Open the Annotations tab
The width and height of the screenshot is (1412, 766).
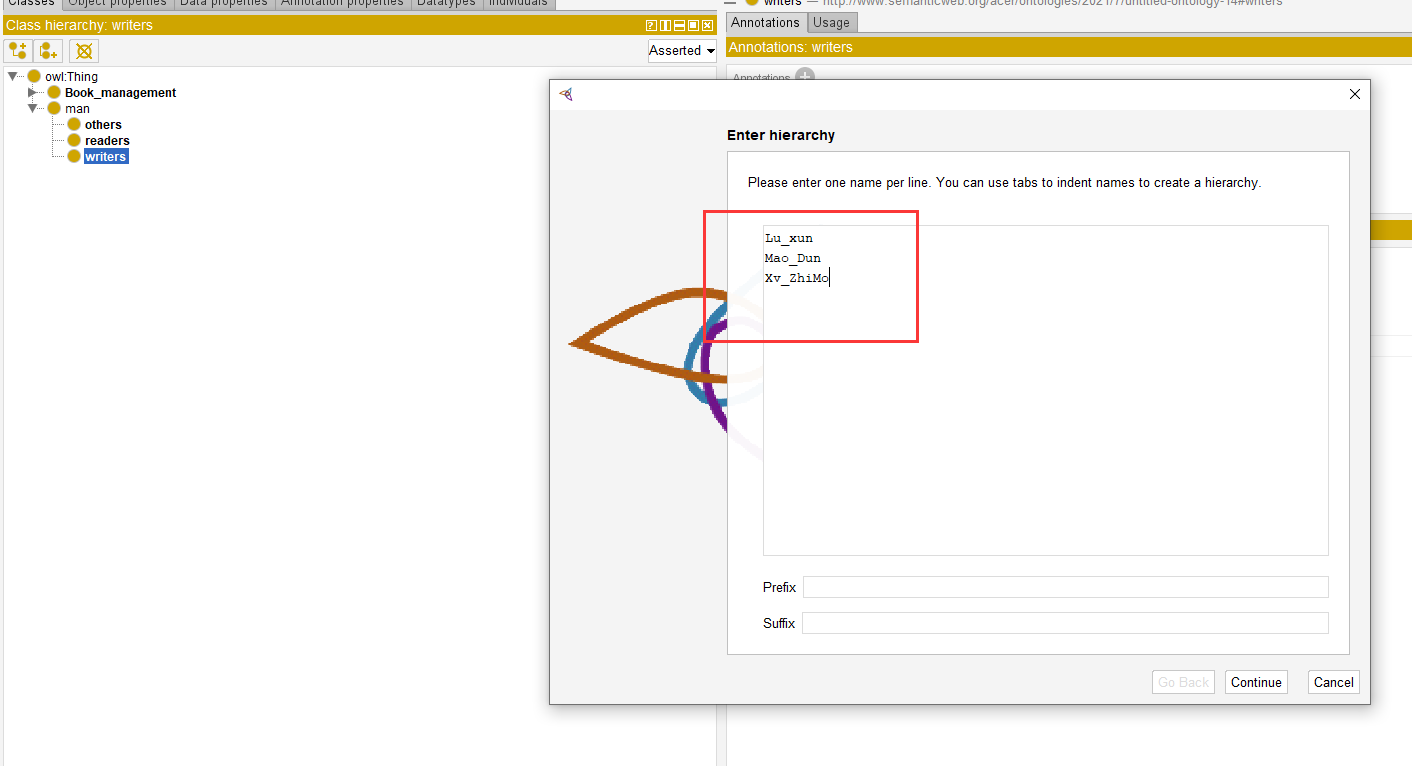[766, 22]
